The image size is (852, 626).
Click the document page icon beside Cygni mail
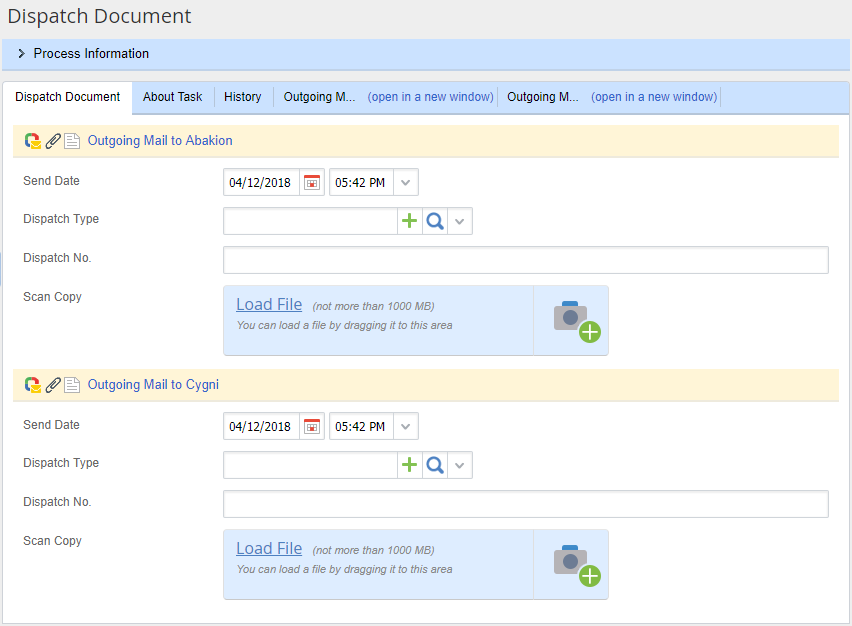click(72, 385)
